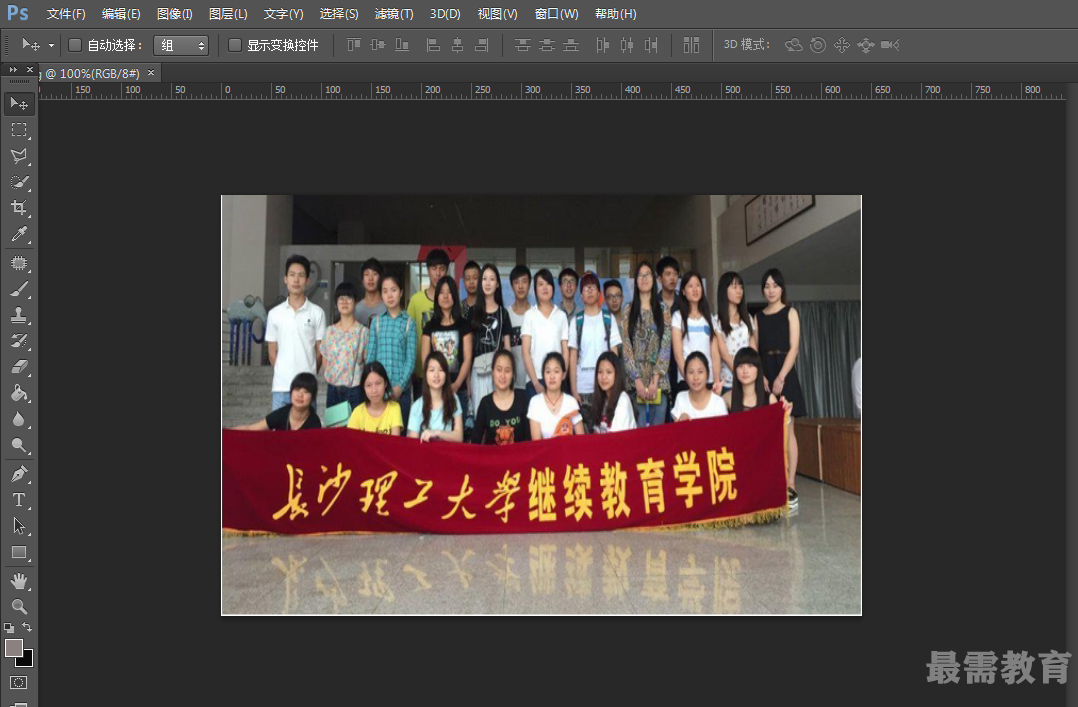Activate the Pen tool
Image resolution: width=1078 pixels, height=707 pixels.
(19, 474)
